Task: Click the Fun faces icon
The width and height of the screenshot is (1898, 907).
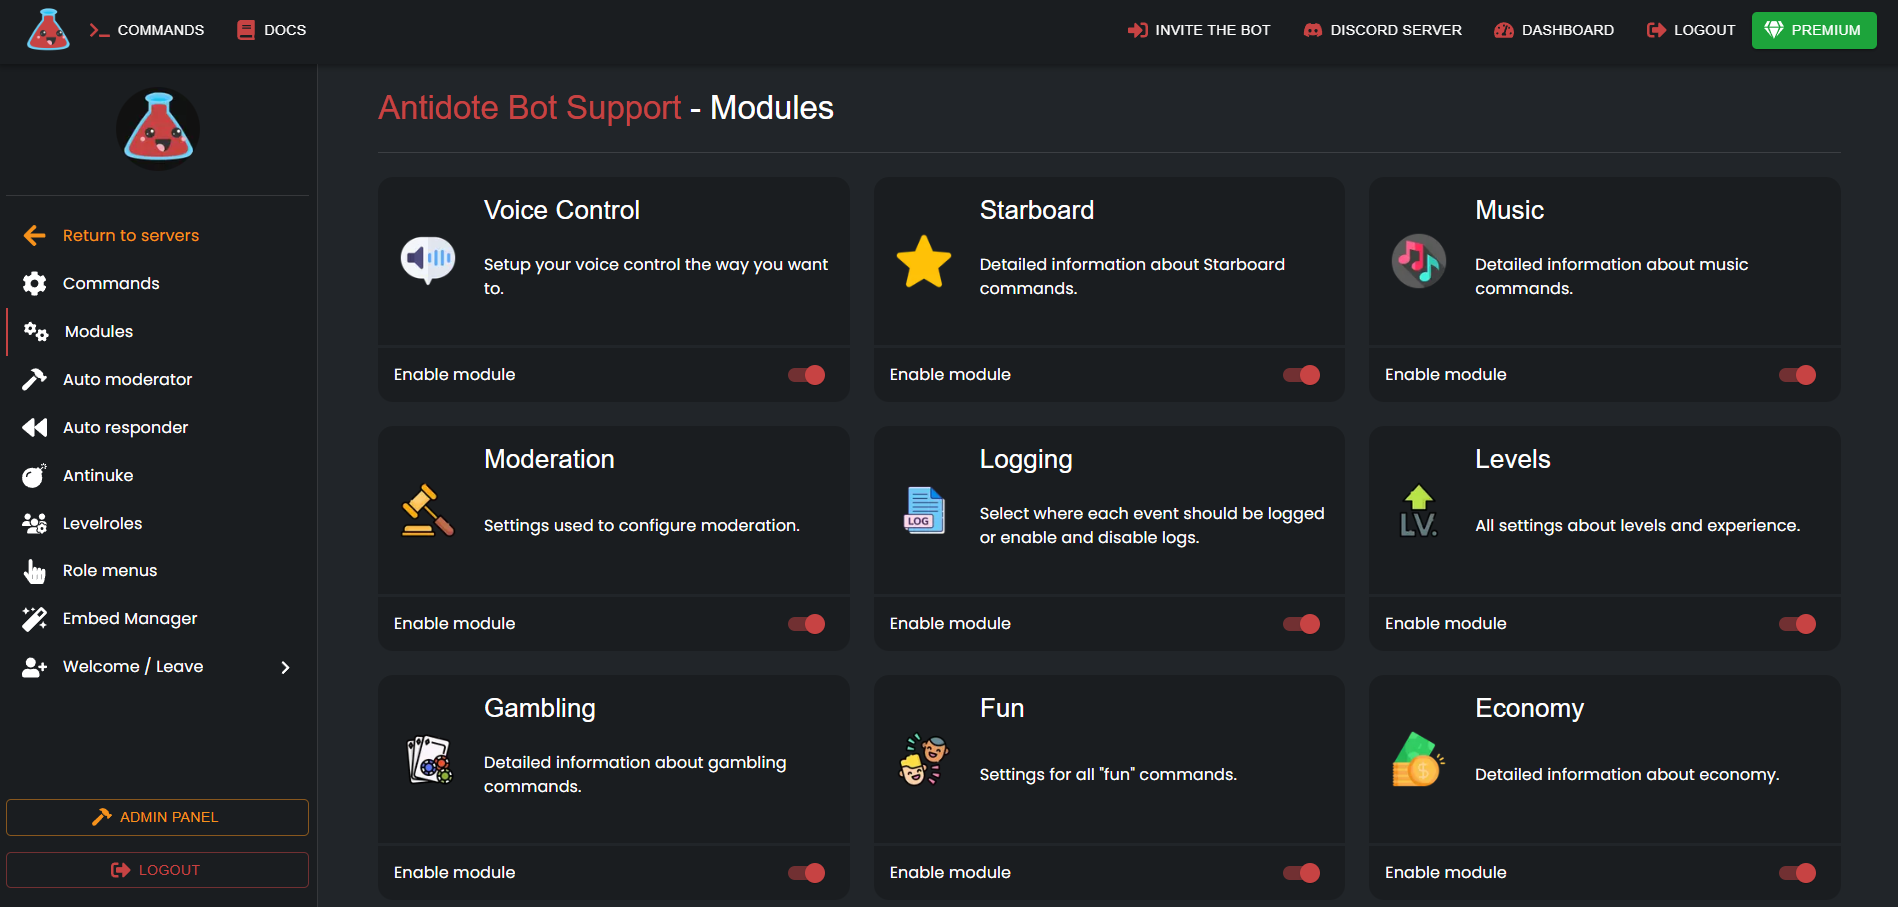Action: point(924,759)
